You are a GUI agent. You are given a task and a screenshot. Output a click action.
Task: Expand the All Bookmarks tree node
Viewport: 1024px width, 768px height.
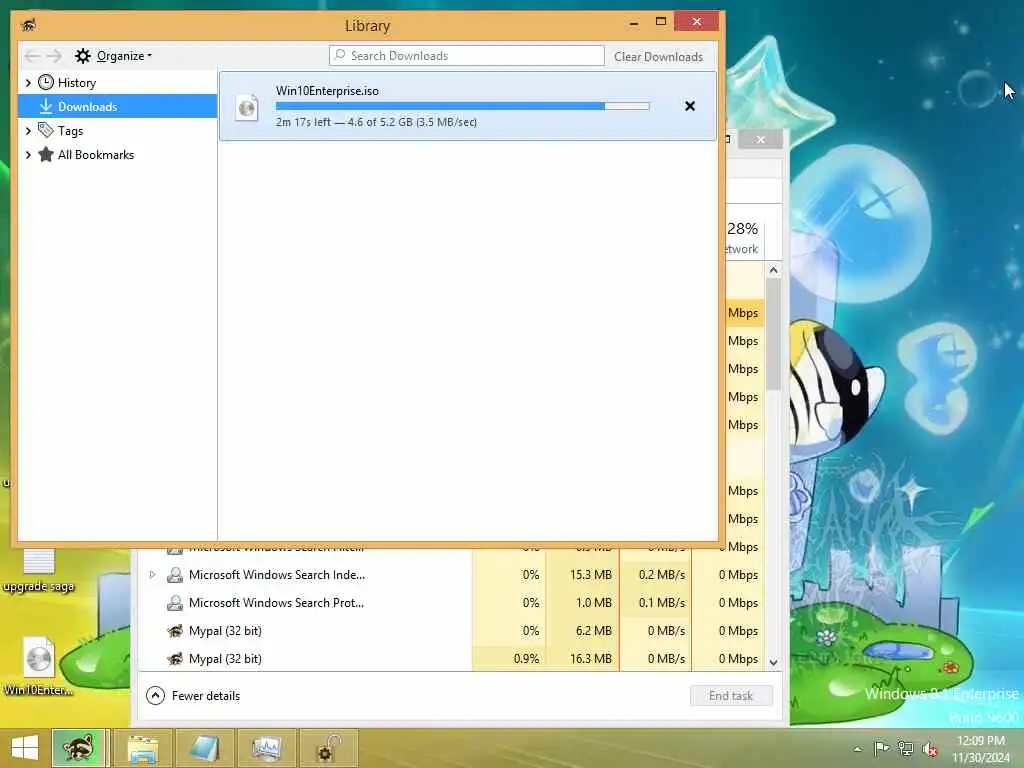point(28,155)
